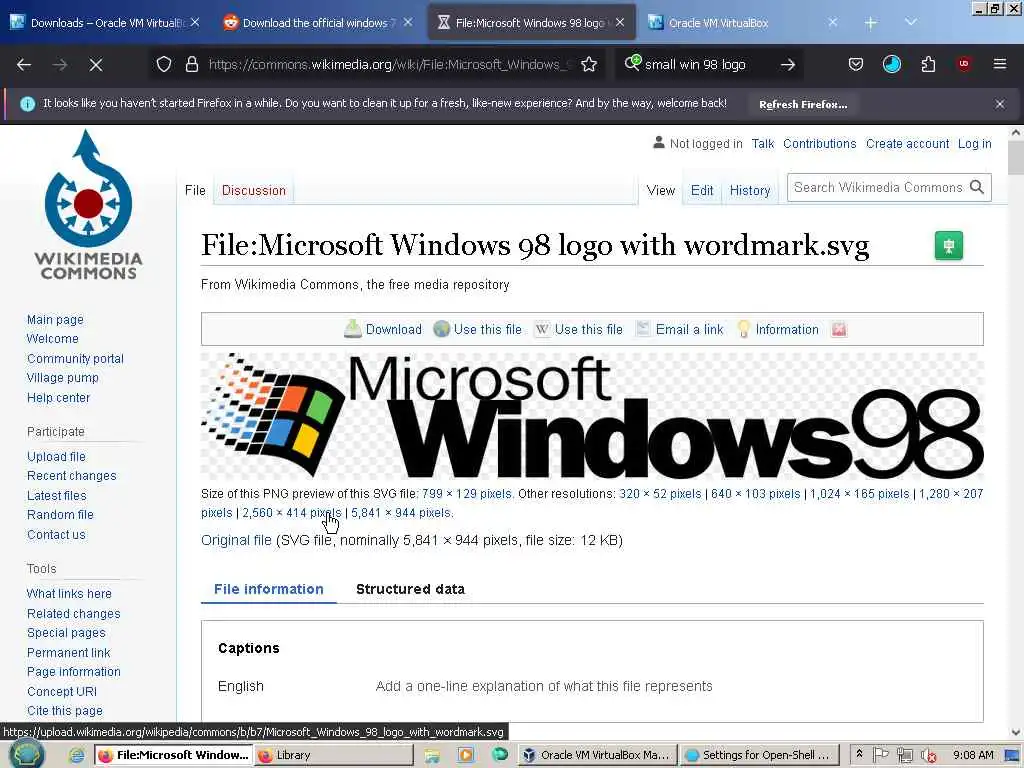Click the View tab
This screenshot has height=768, width=1024.
(660, 190)
